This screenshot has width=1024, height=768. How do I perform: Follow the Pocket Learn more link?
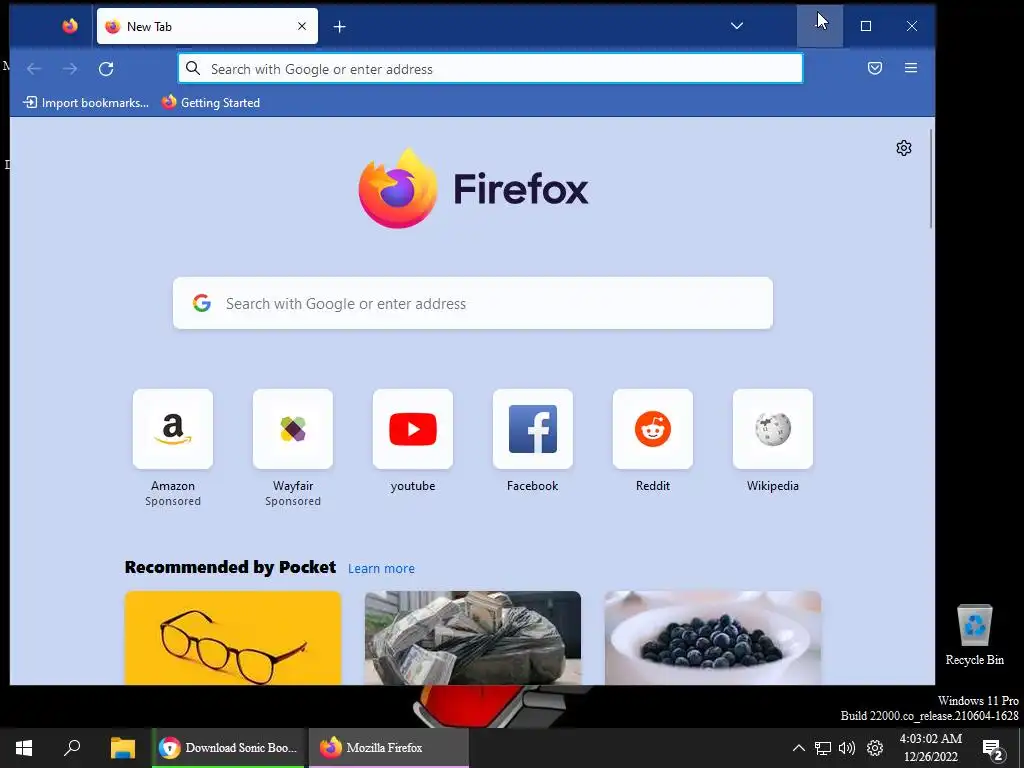click(x=381, y=568)
